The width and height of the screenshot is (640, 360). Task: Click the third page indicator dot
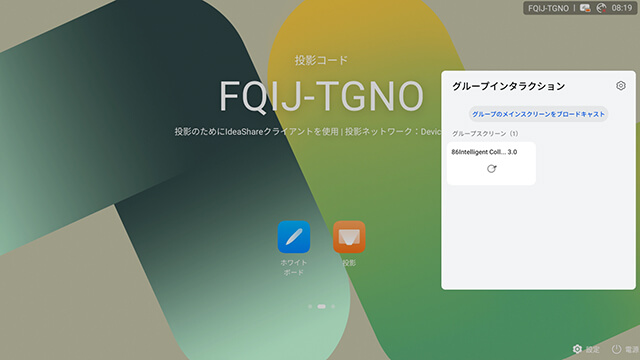[333, 306]
